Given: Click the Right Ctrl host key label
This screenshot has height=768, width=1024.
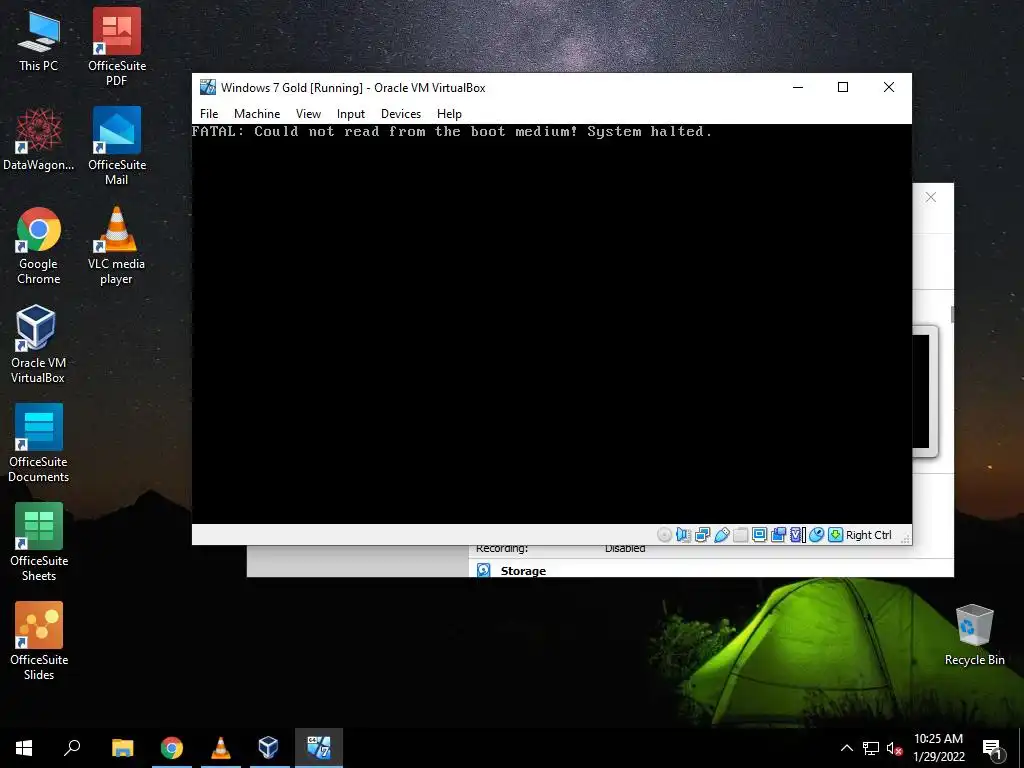Looking at the screenshot, I should 869,536.
